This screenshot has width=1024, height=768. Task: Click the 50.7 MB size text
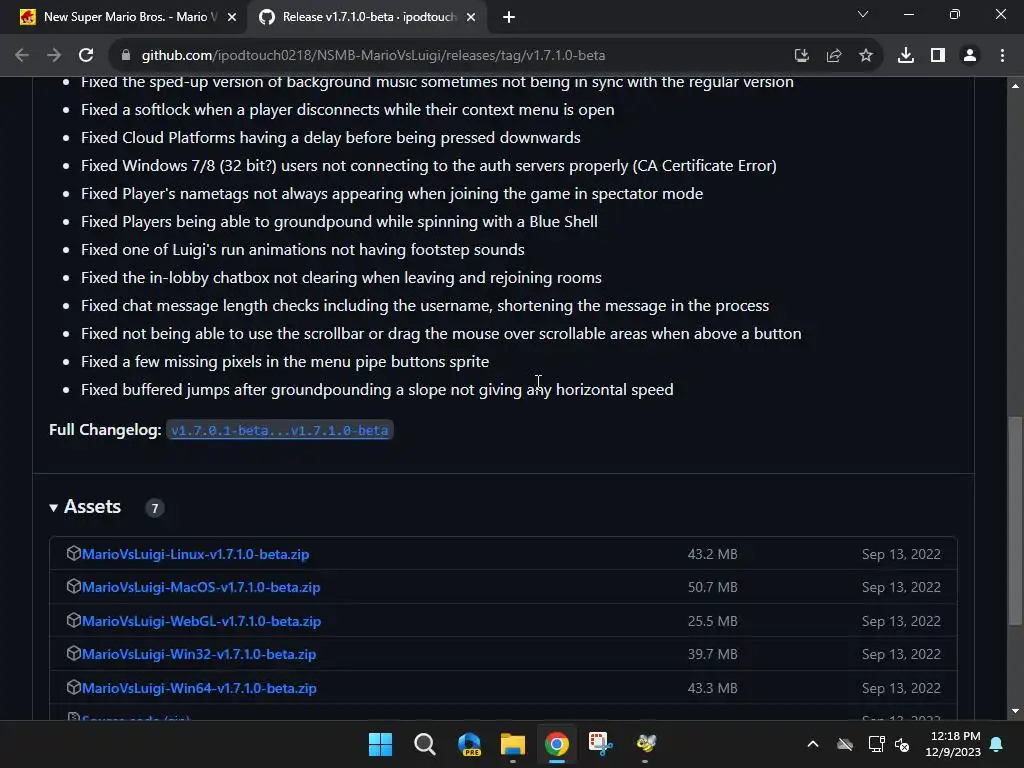pos(712,587)
